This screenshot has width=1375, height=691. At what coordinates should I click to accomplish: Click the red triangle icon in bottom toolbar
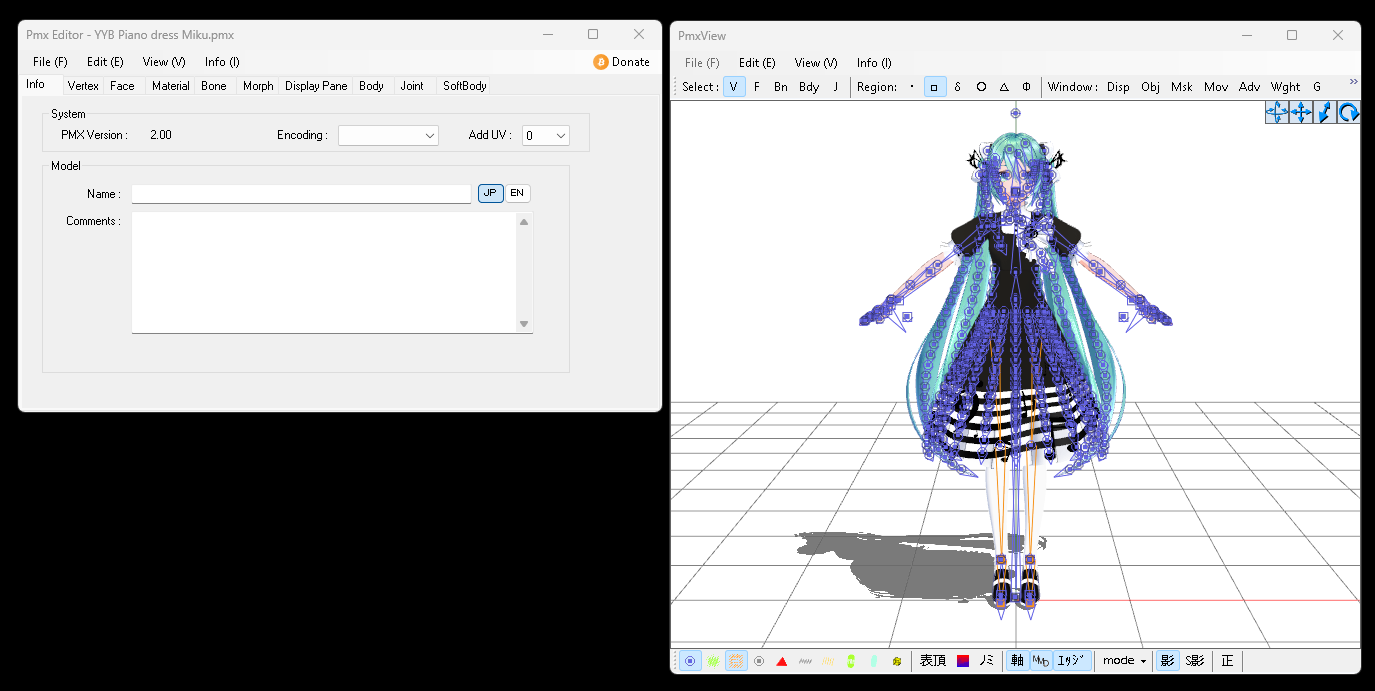(x=782, y=661)
